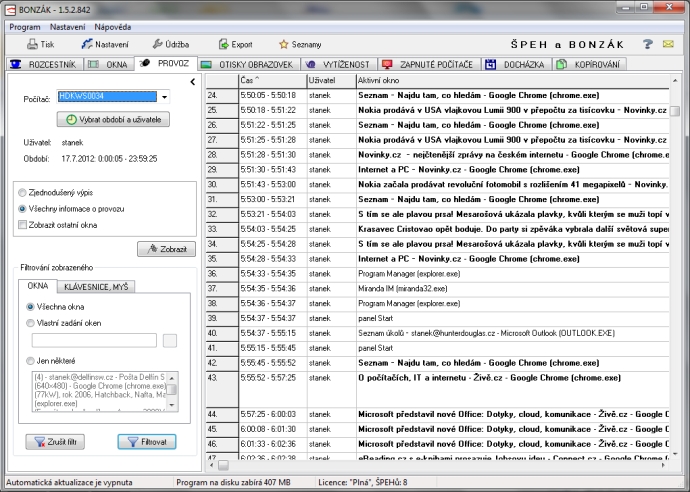
Task: Click the Zobrazit button
Action: click(x=166, y=249)
